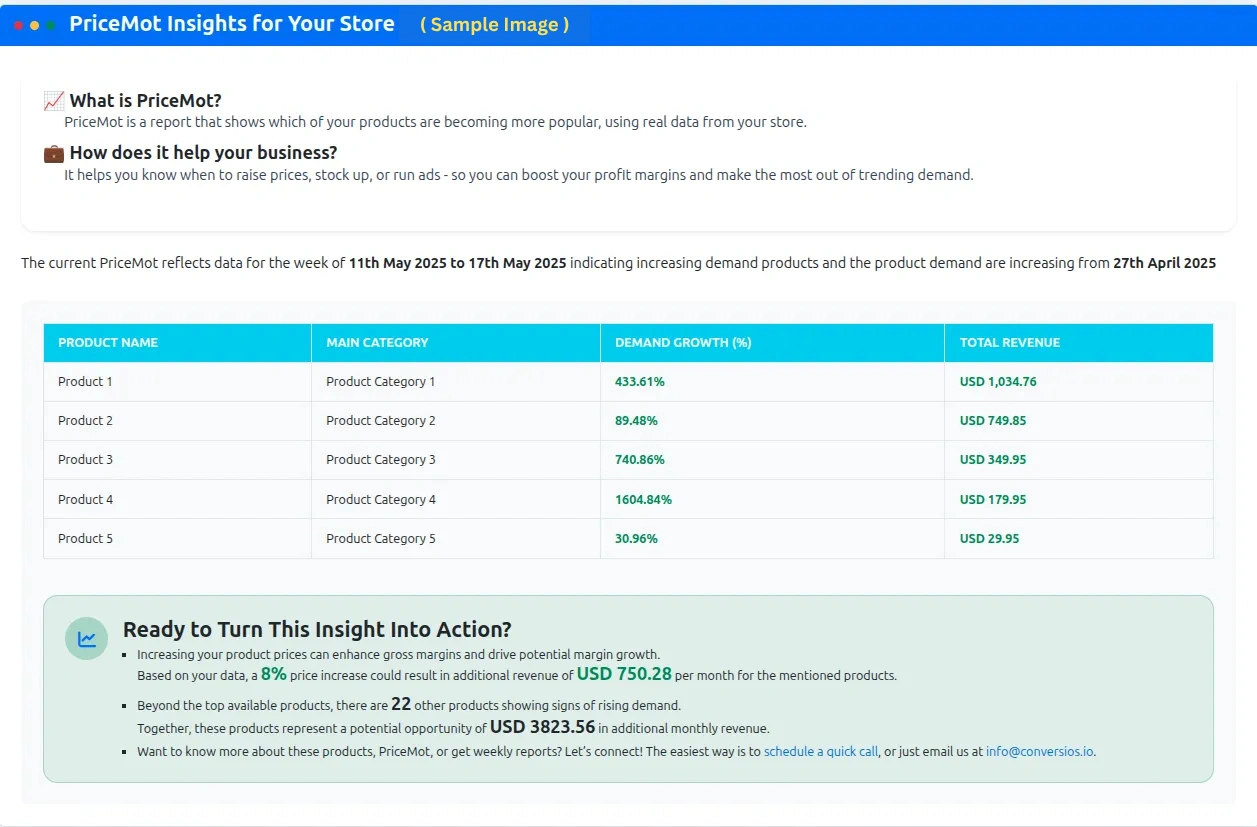This screenshot has height=827, width=1257.
Task: Select the Product Category 3 cell
Action: pyautogui.click(x=381, y=459)
